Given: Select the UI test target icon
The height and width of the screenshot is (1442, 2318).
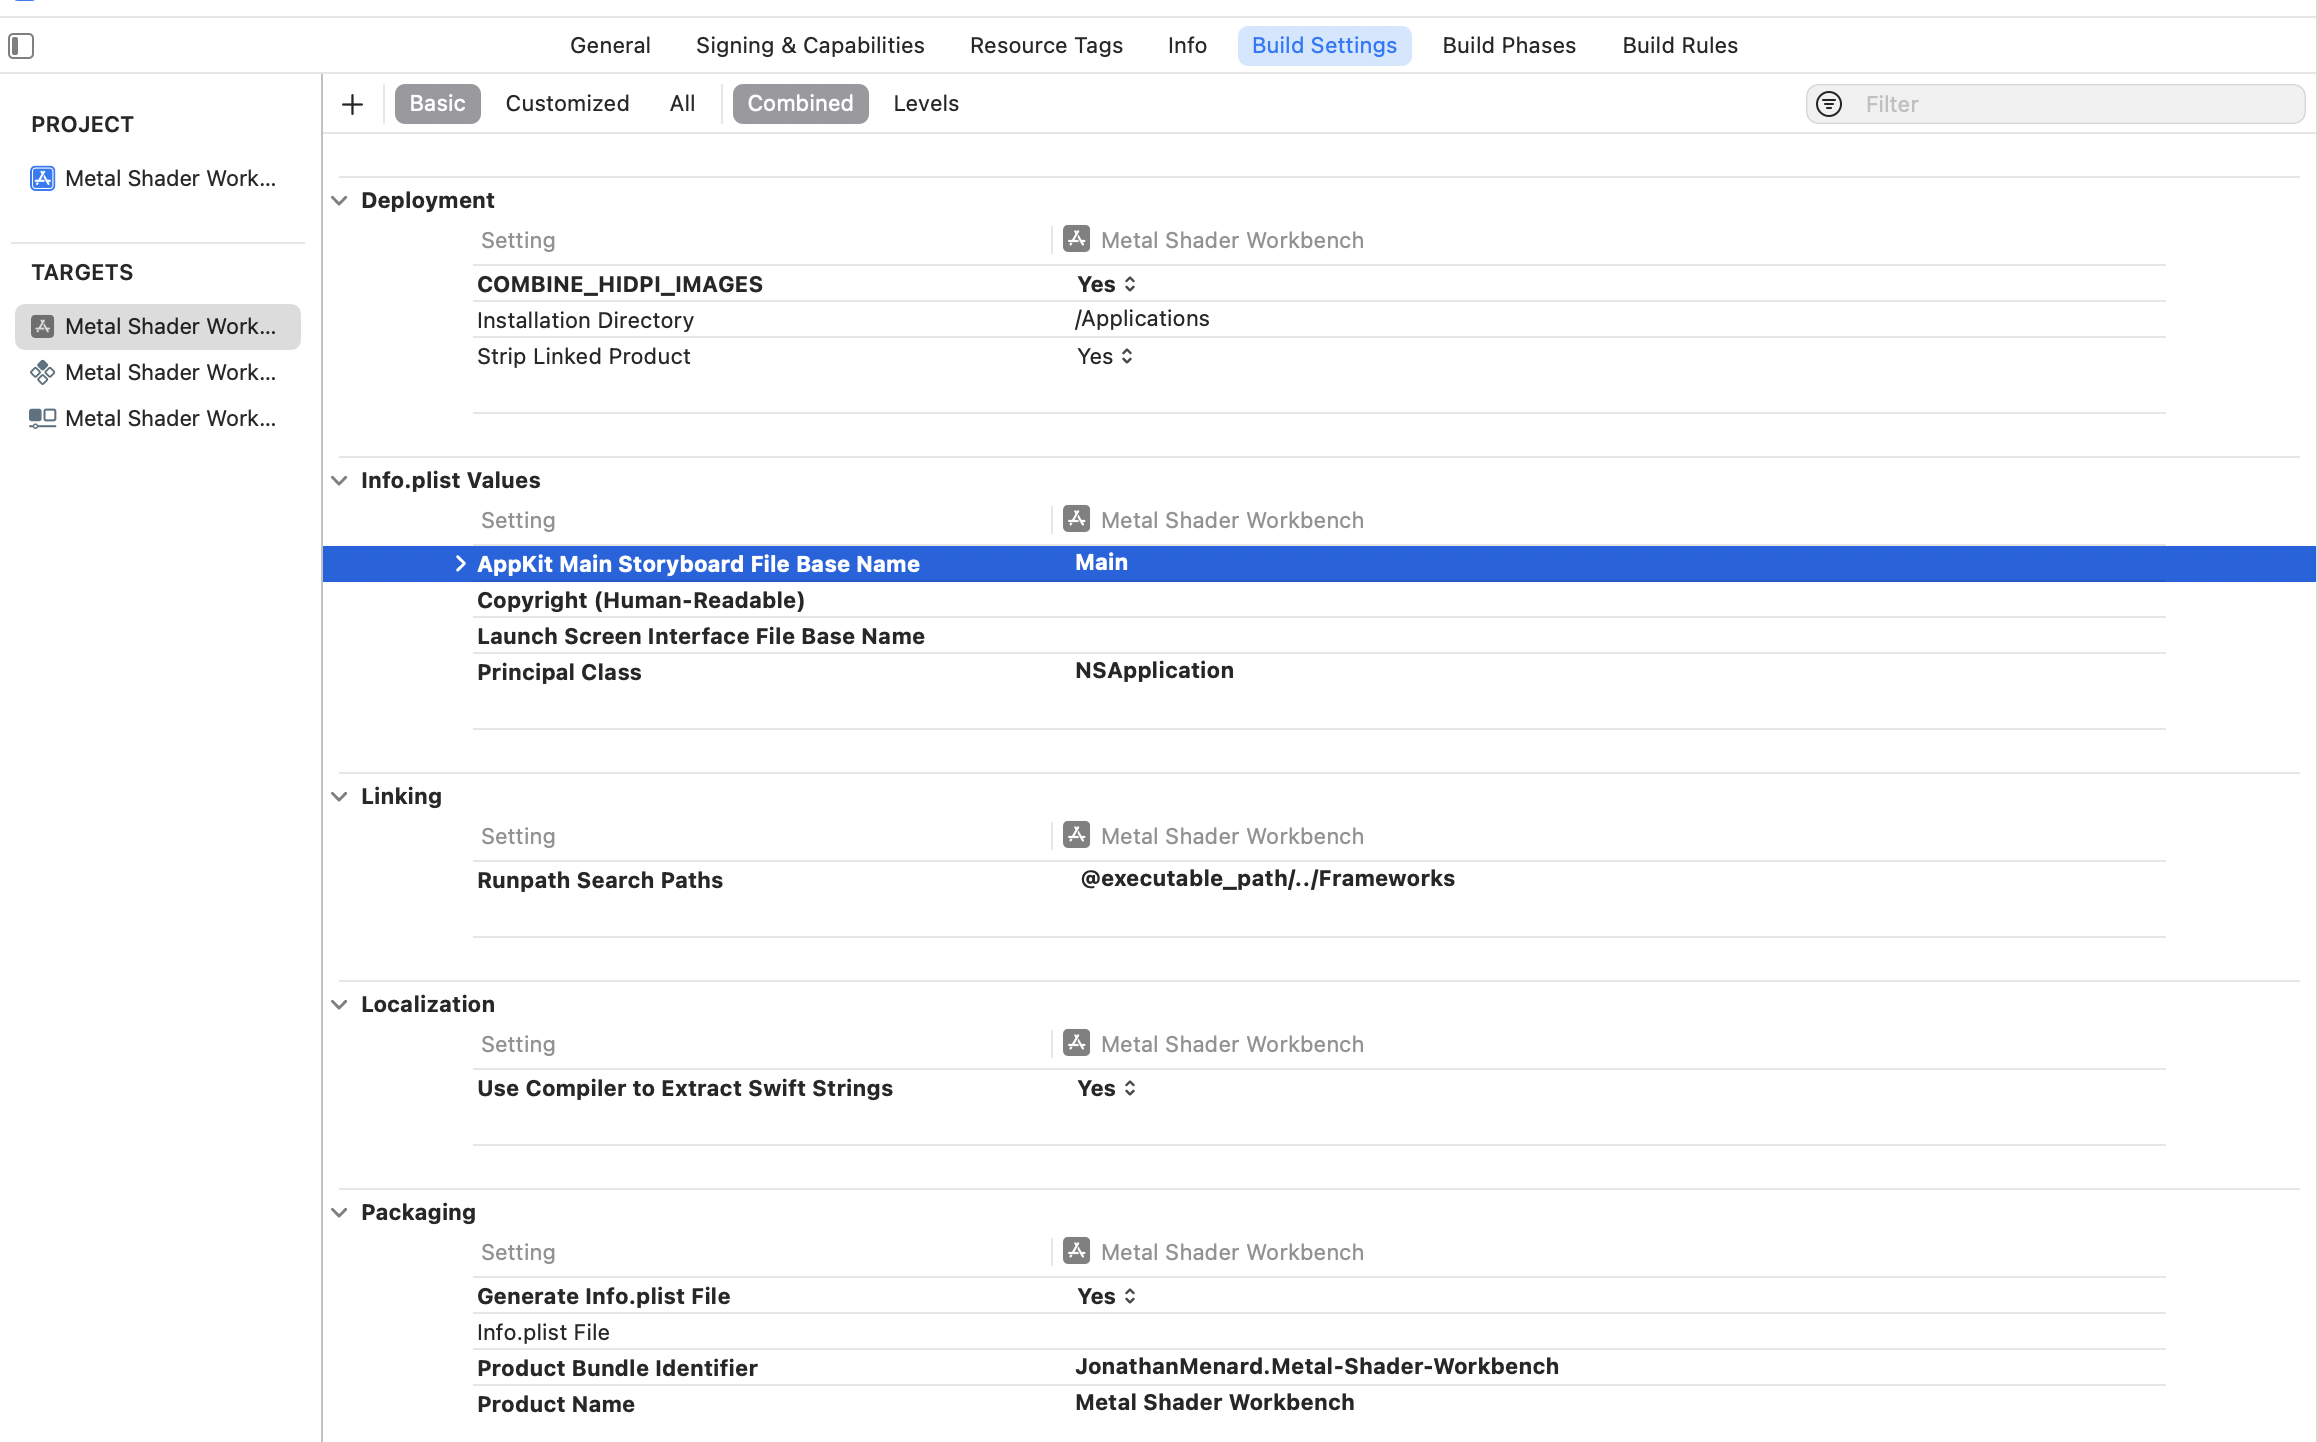Looking at the screenshot, I should 42,419.
